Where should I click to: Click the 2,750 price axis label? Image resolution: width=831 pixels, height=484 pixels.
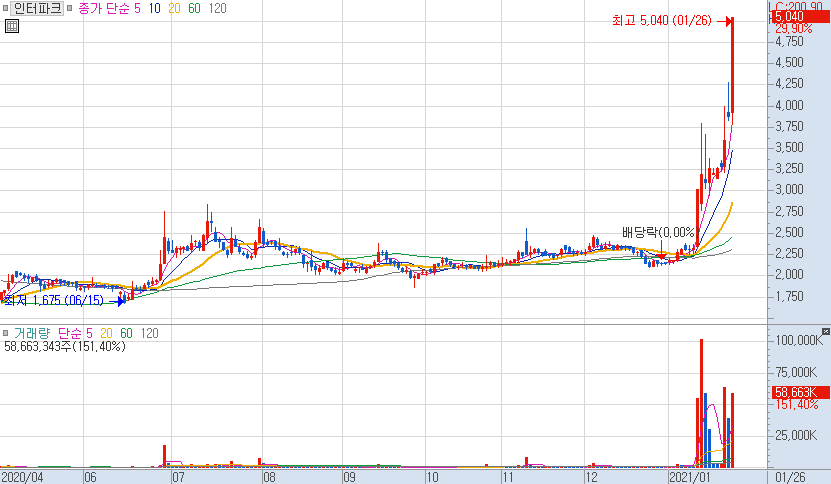click(790, 211)
